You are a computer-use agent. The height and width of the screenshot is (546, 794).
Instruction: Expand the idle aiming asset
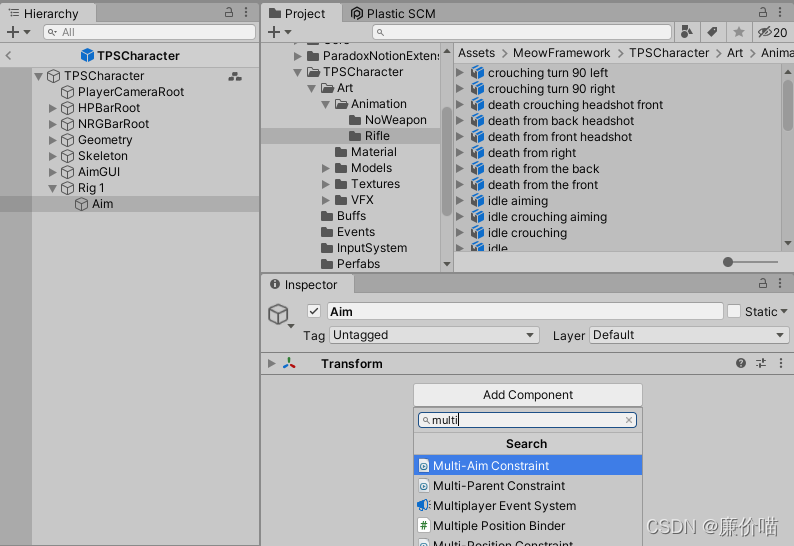point(460,201)
